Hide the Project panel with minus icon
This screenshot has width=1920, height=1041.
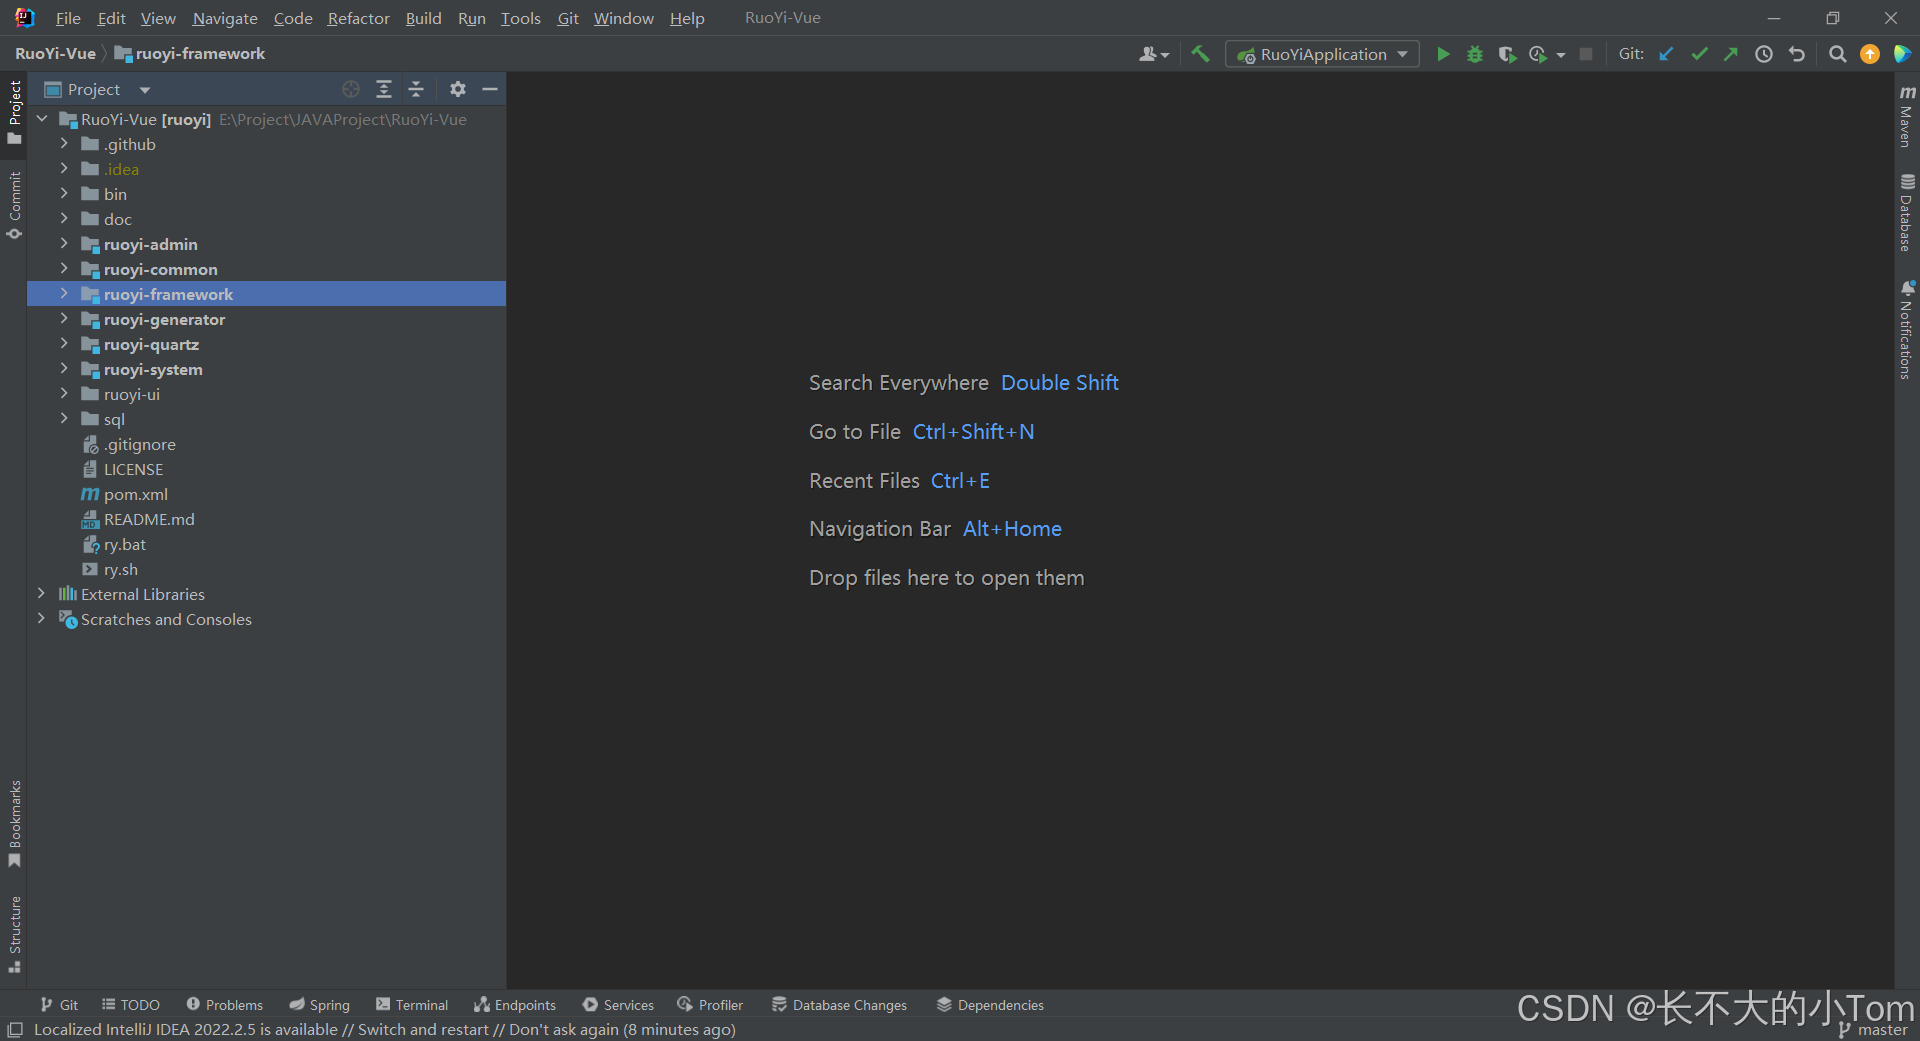pos(490,89)
